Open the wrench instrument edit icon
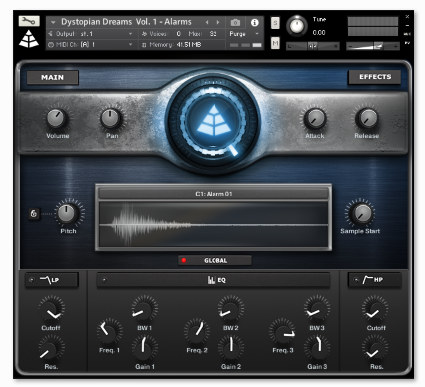The height and width of the screenshot is (387, 425). (x=29, y=21)
